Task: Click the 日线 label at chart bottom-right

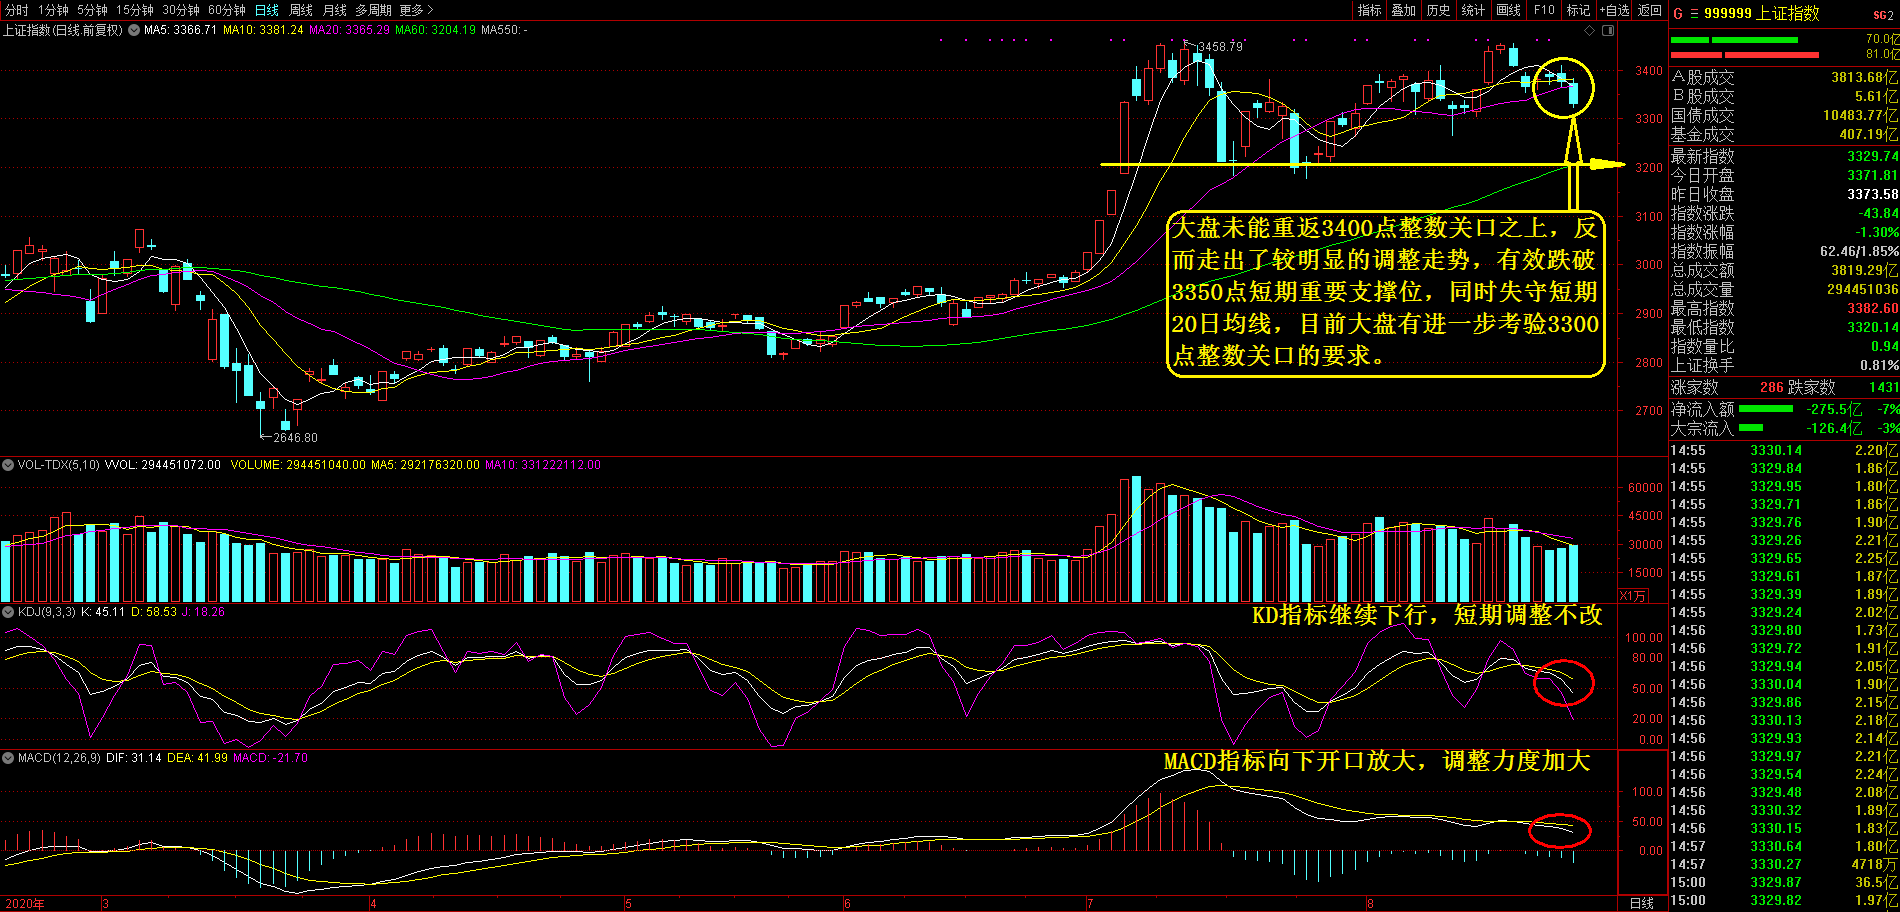Action: 1642,903
